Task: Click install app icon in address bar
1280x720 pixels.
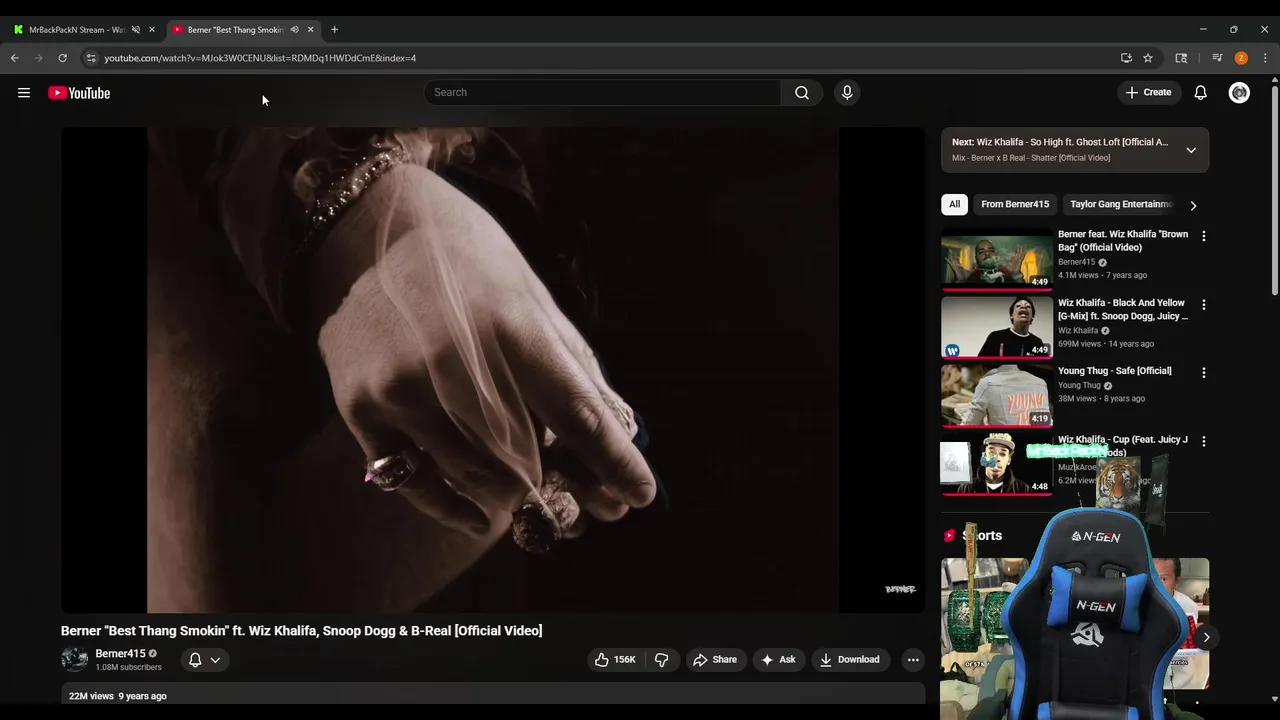Action: [1126, 58]
